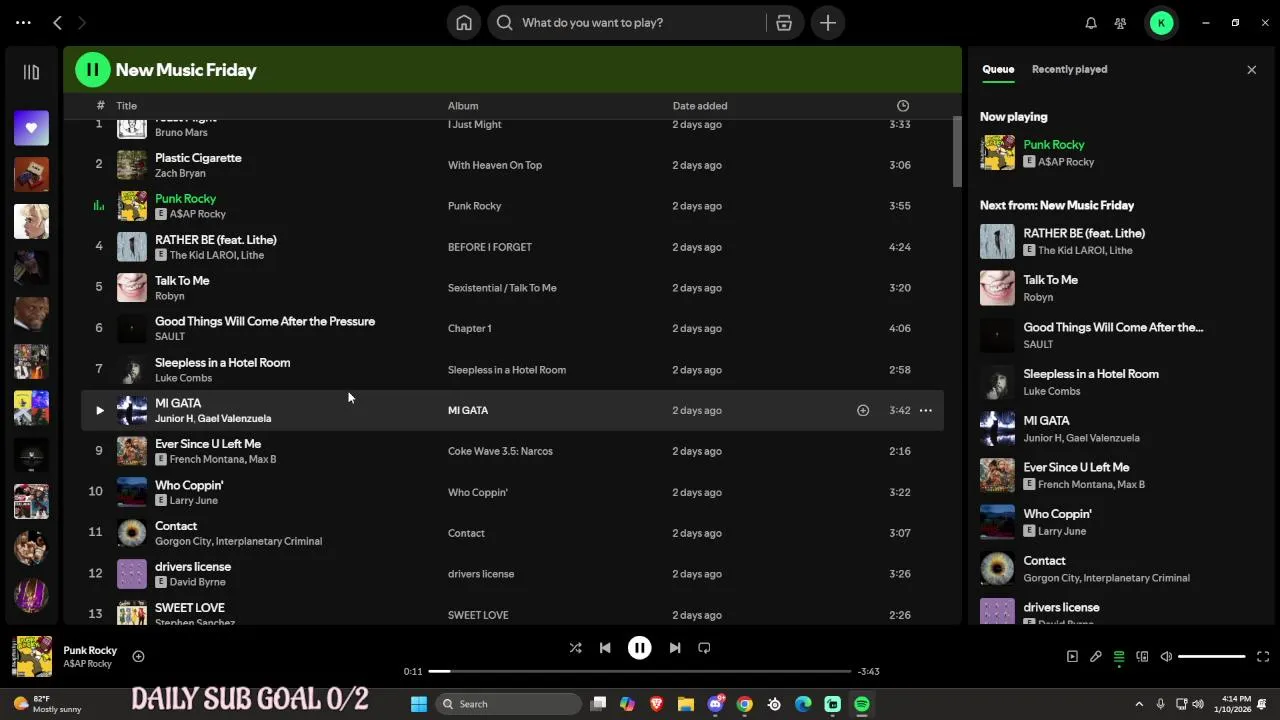Select RATHER BE (feat. Lithe) in the Queue

pyautogui.click(x=1084, y=233)
